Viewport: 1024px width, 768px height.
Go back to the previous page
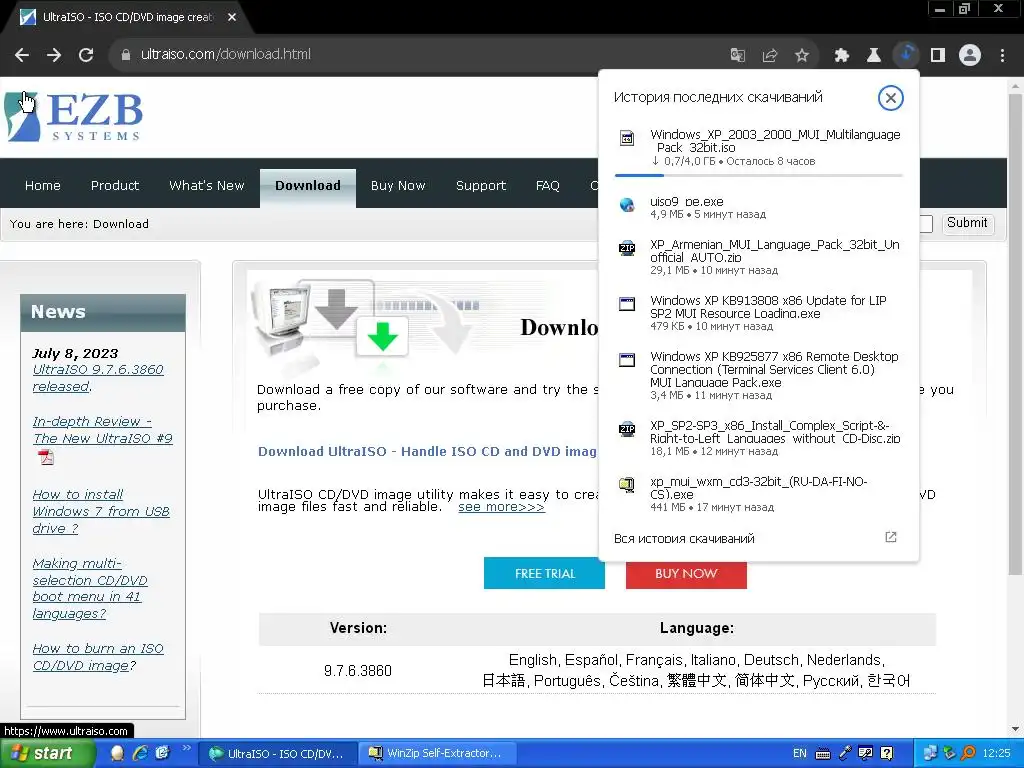coord(22,55)
